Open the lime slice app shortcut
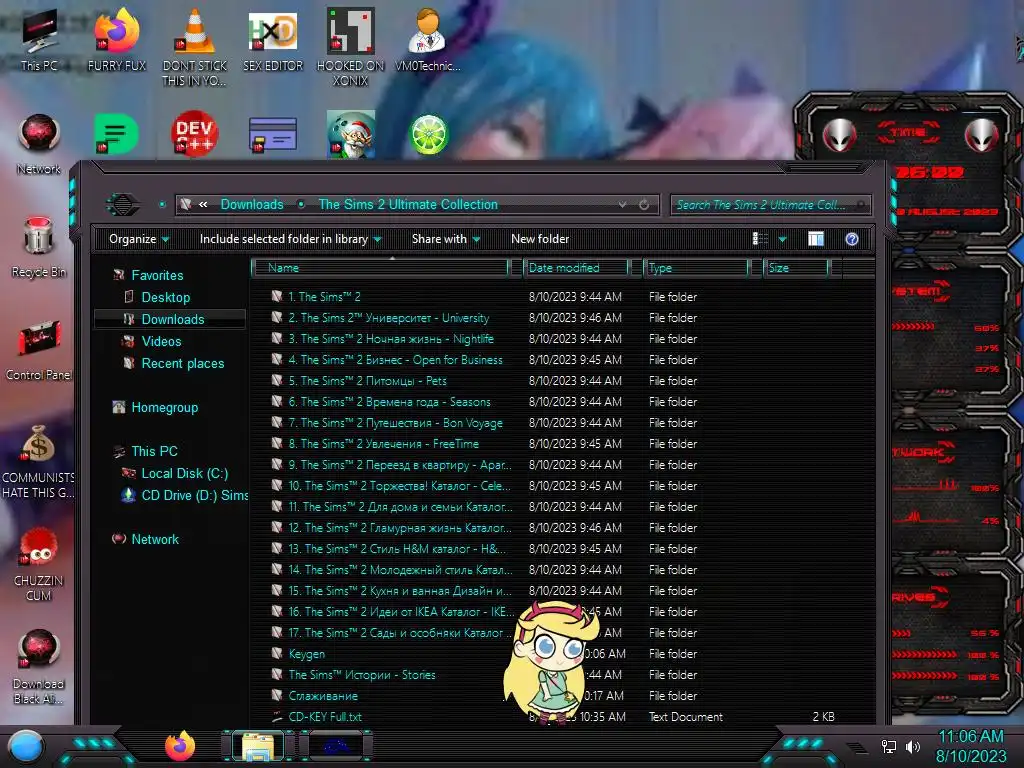 428,135
